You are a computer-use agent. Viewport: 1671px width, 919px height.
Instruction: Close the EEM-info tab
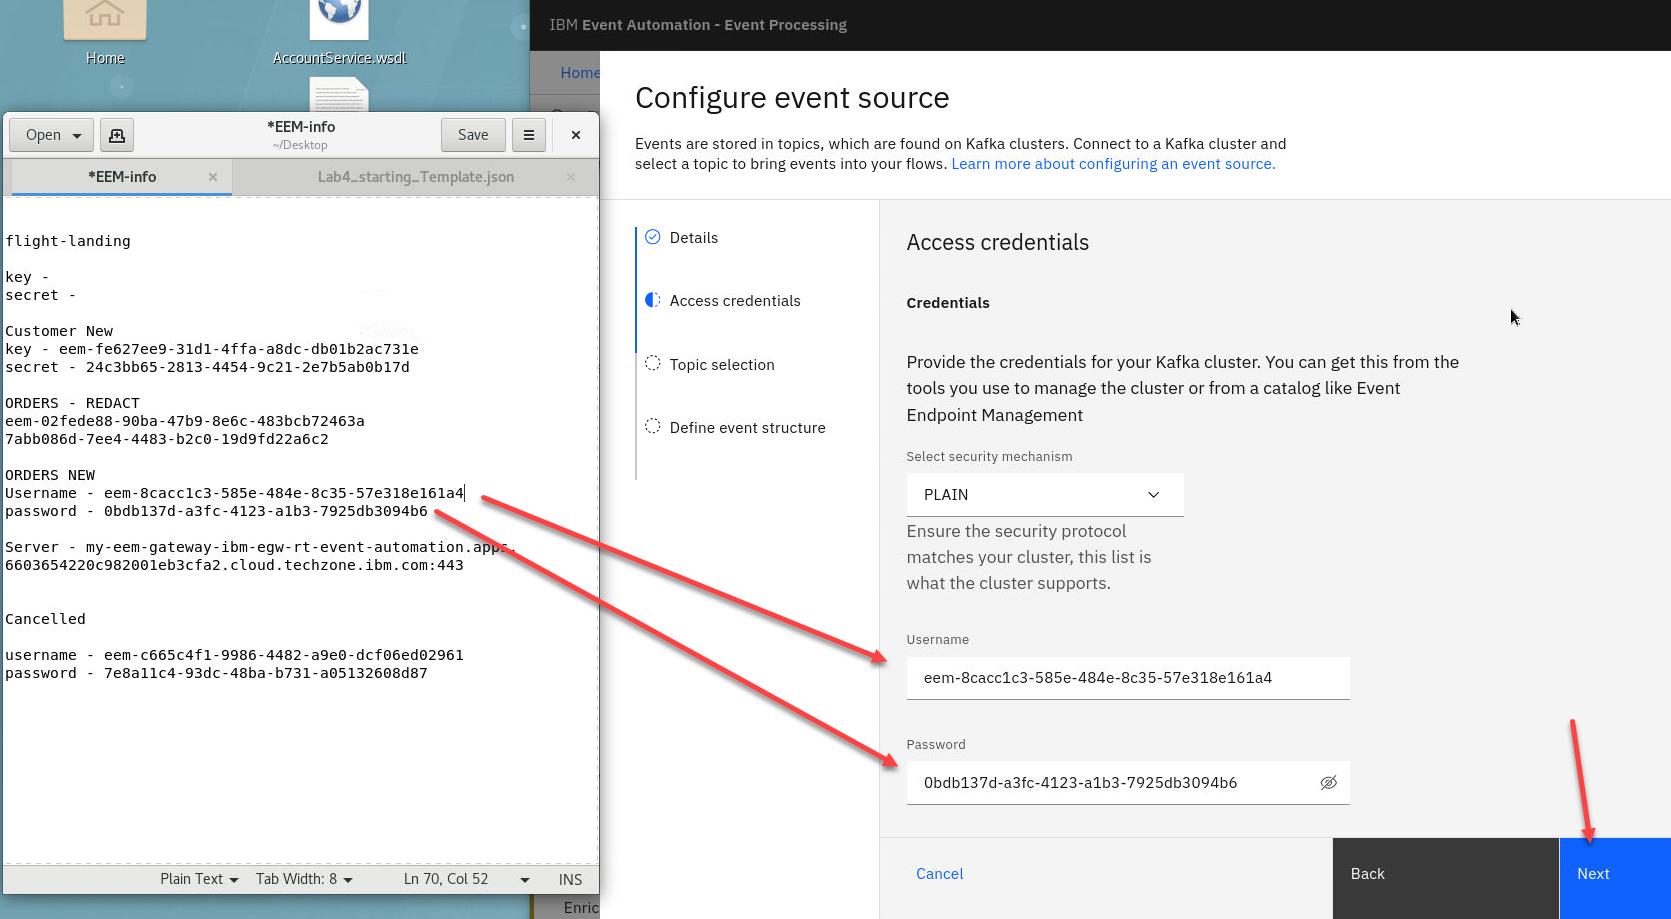click(213, 177)
